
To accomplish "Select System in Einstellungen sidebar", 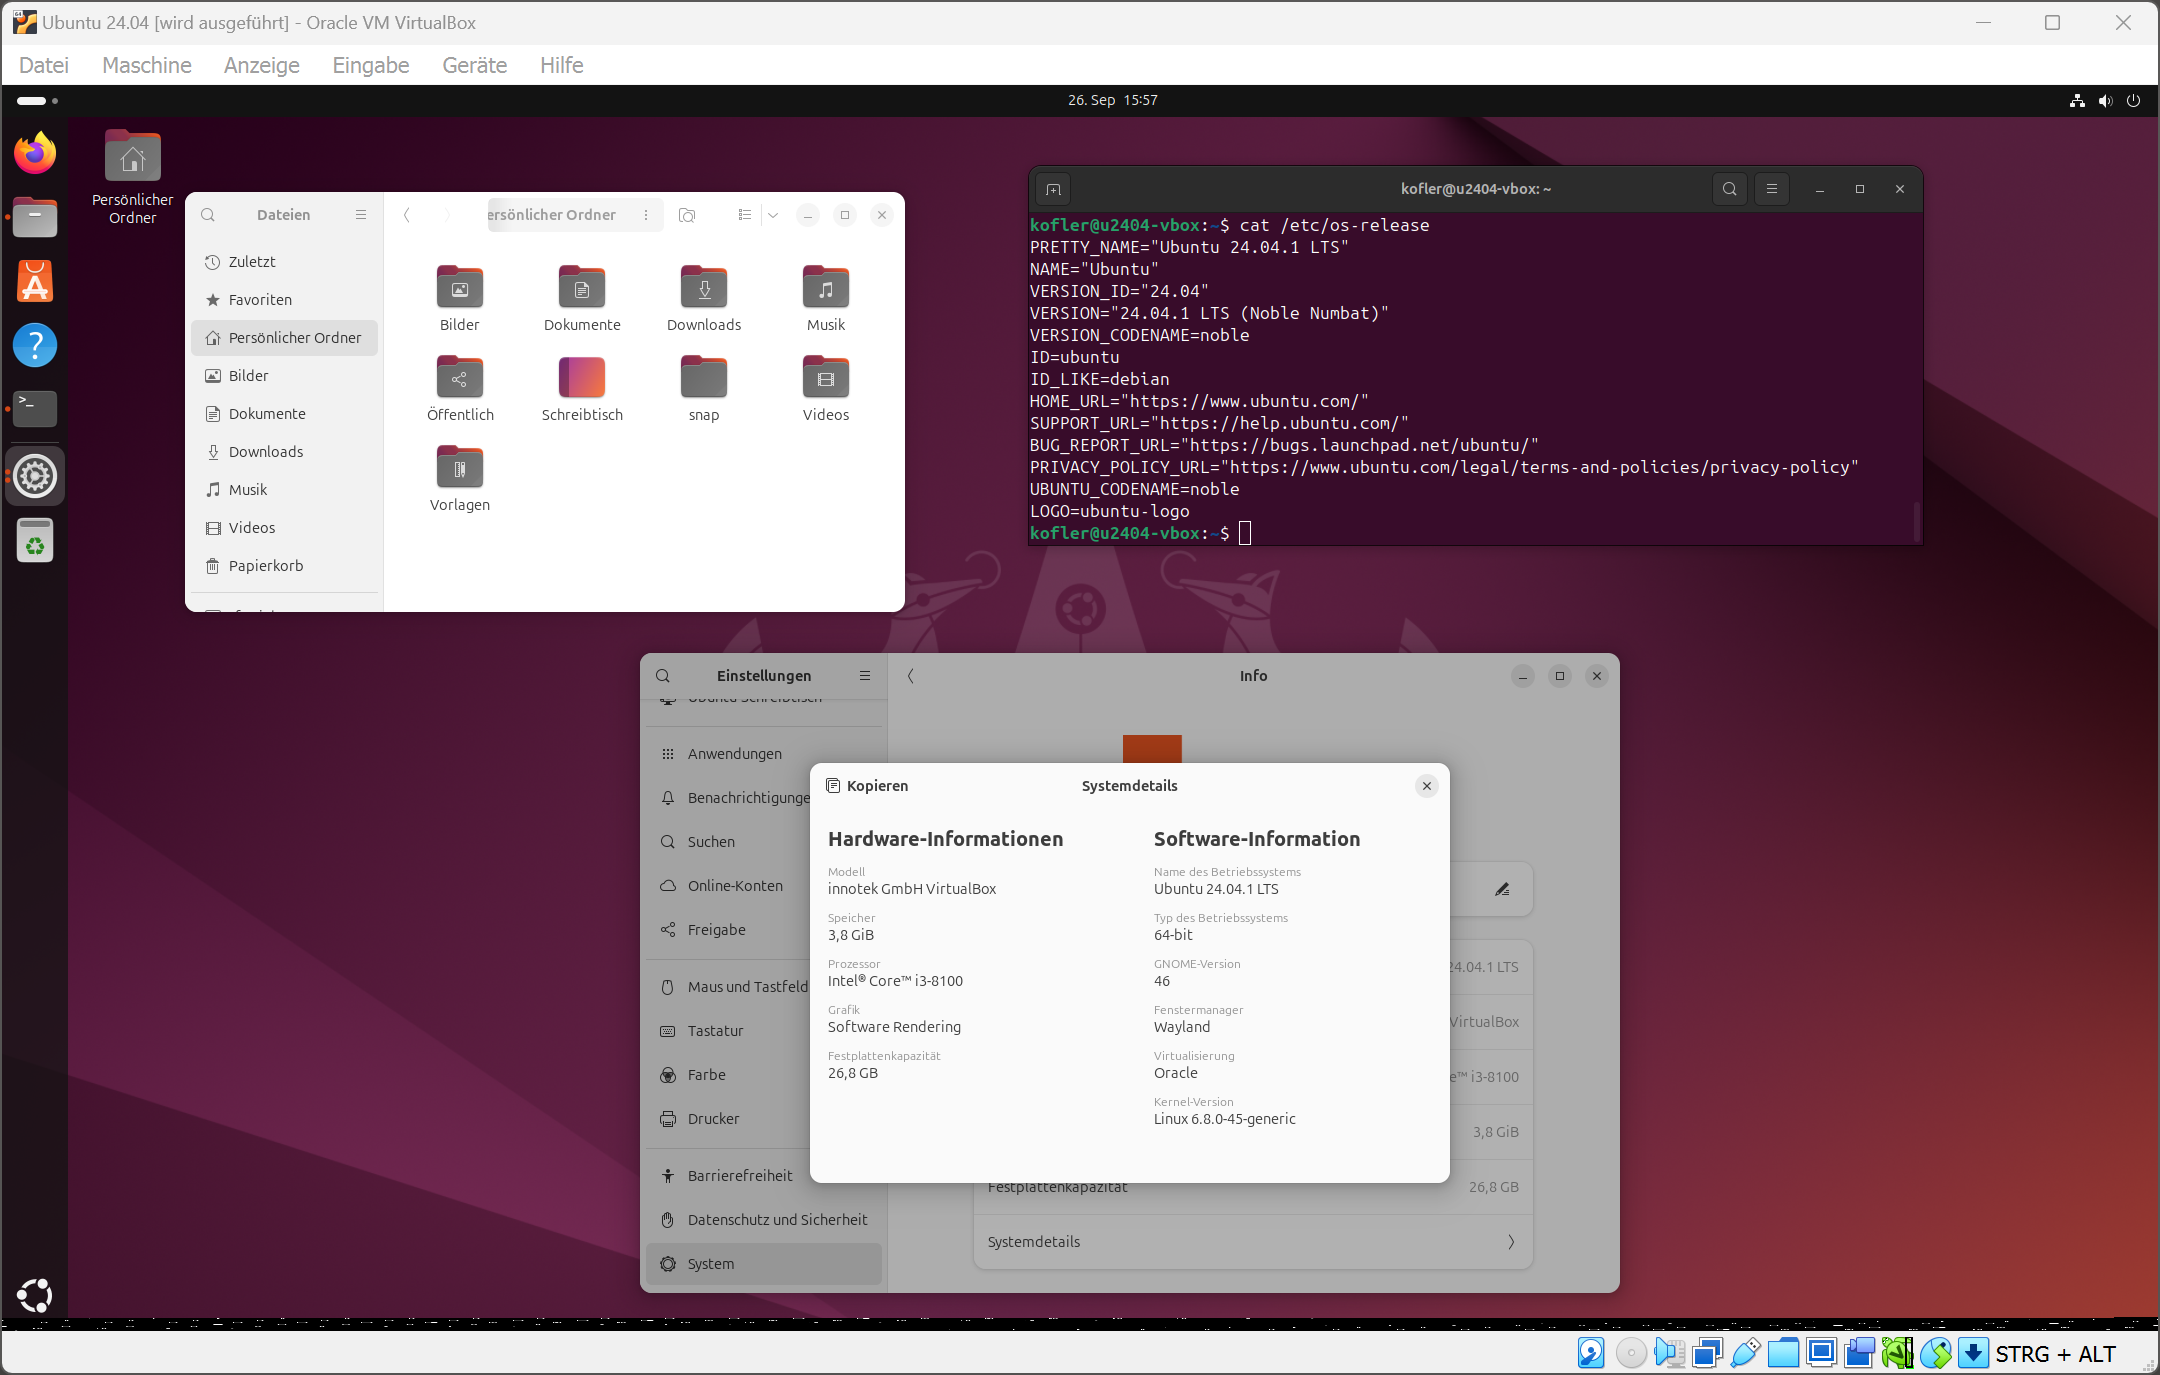I will coord(764,1264).
